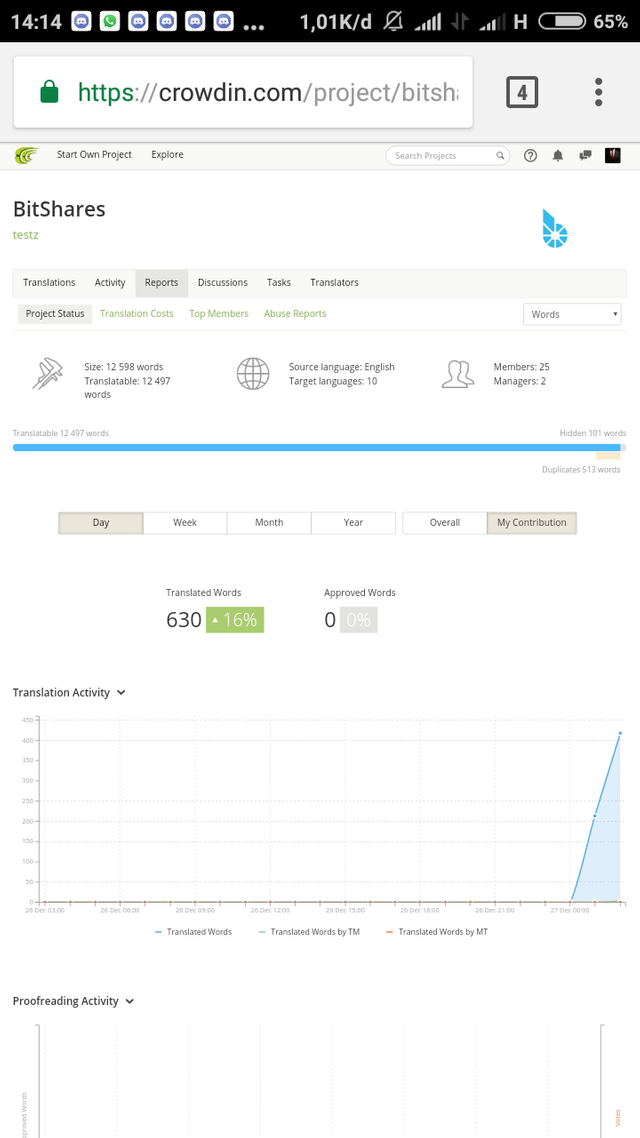Open the testz user link
The width and height of the screenshot is (640, 1138).
coord(25,235)
